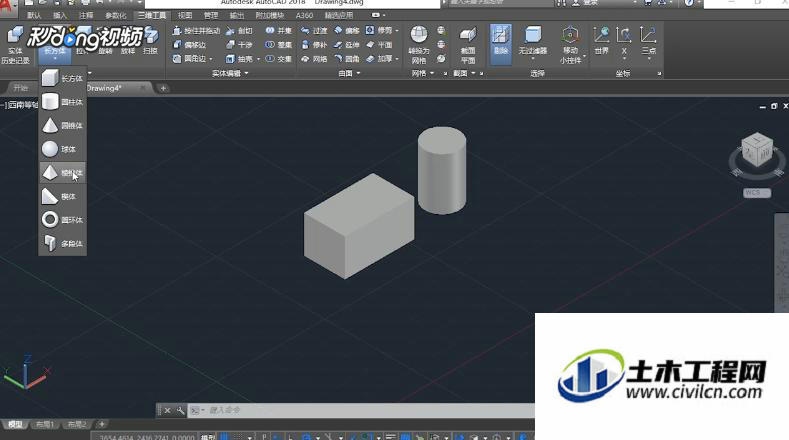
Task: Switch to the 输出 (Output) ribbon tab
Action: (236, 16)
